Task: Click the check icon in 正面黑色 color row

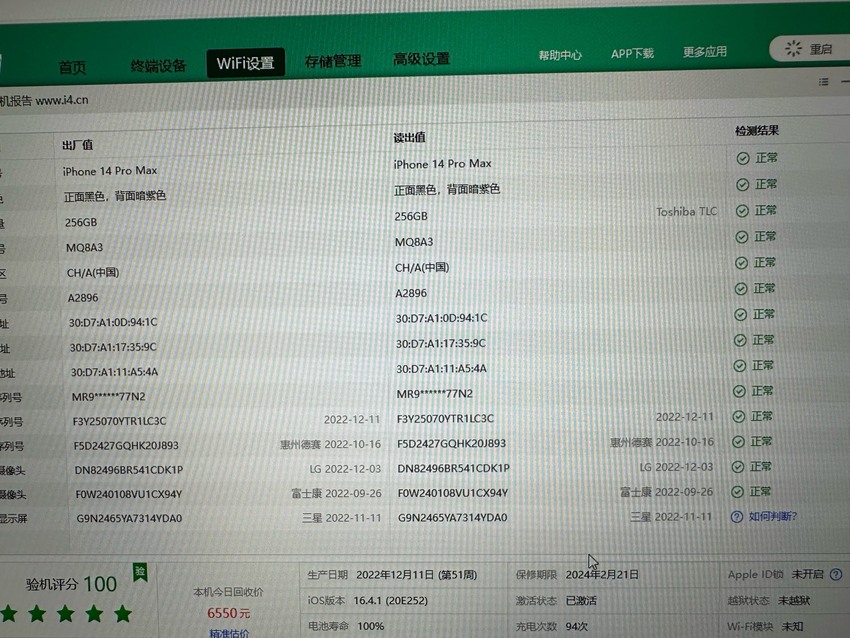Action: (743, 185)
